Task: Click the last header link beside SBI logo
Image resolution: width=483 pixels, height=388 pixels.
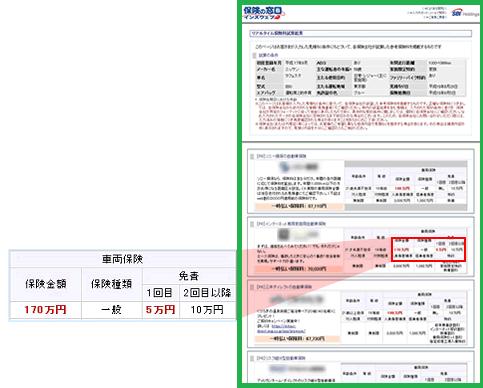Action: tap(435, 17)
